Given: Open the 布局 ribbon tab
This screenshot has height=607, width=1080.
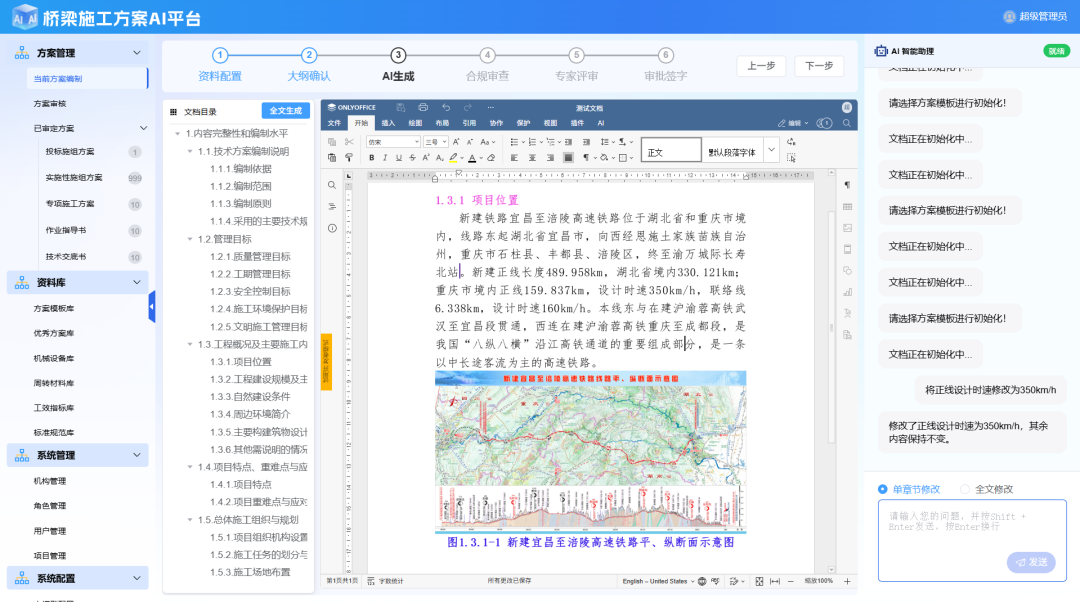Looking at the screenshot, I should pyautogui.click(x=442, y=123).
